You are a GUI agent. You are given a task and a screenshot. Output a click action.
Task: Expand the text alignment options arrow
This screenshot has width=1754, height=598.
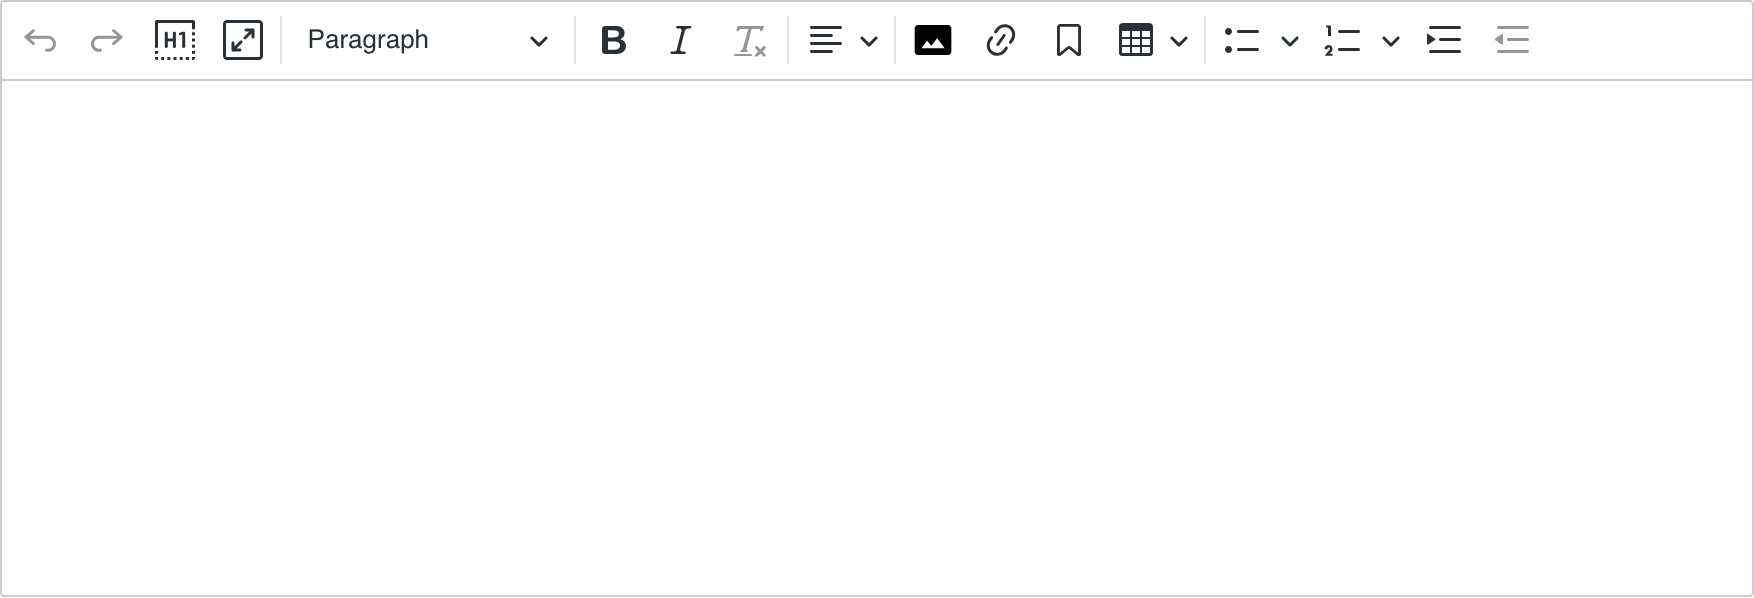point(869,41)
